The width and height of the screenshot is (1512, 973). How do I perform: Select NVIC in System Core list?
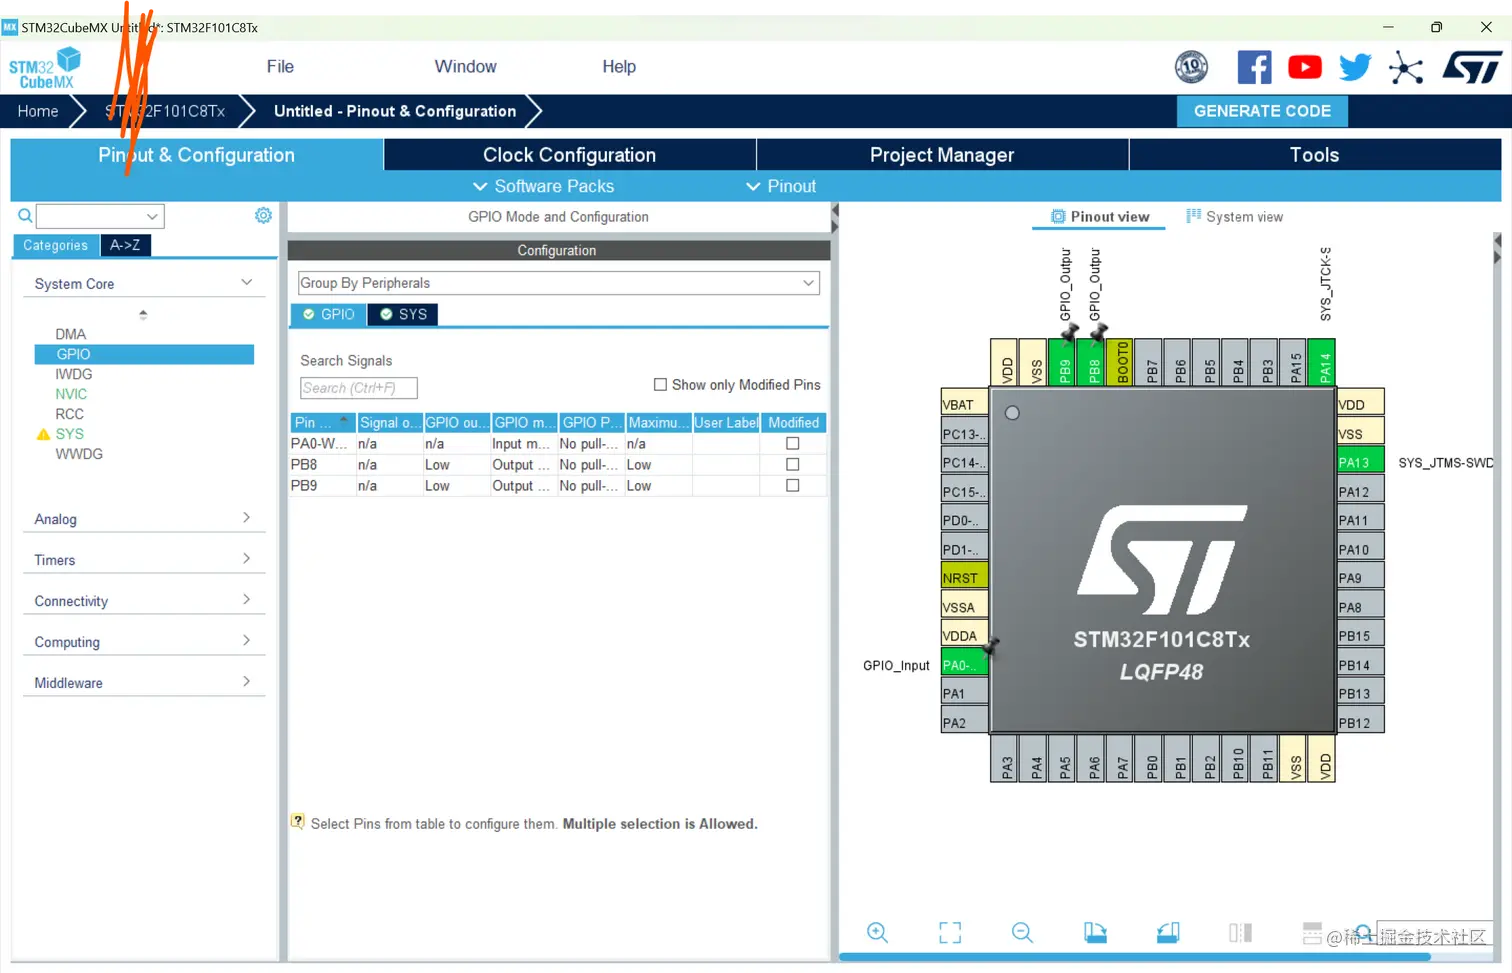pos(71,394)
